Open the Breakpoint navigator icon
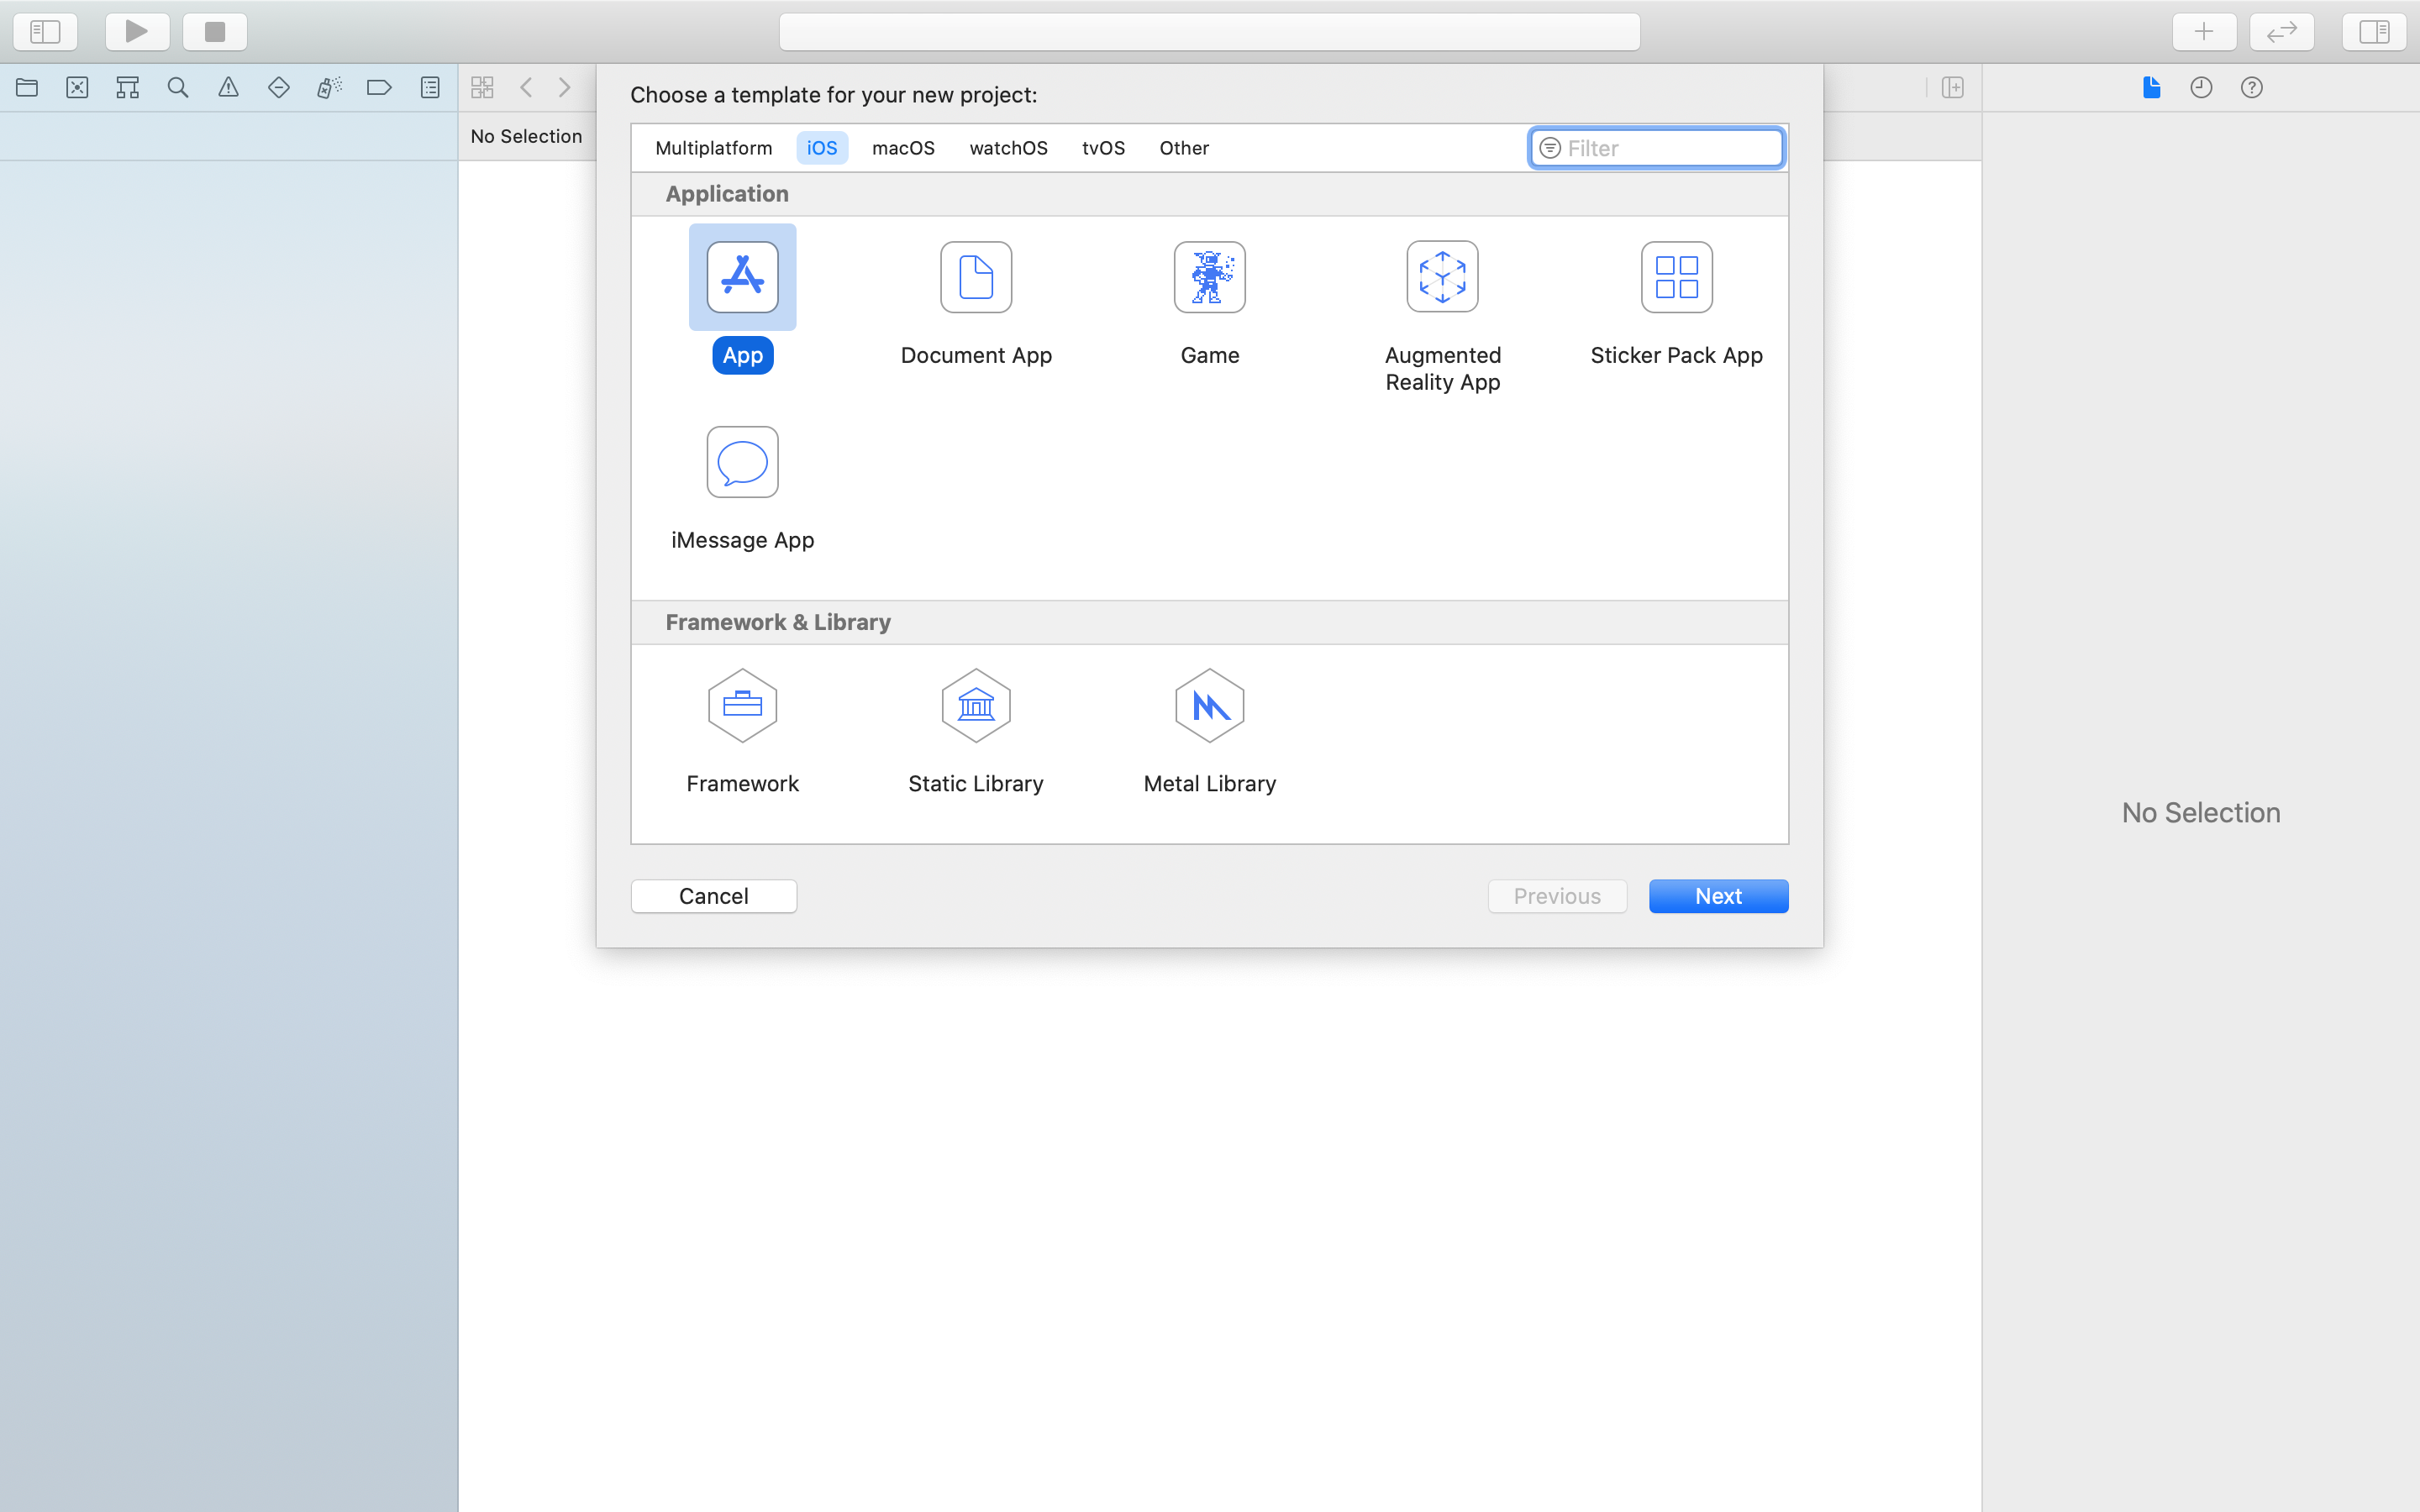This screenshot has height=1512, width=2420. coord(379,88)
